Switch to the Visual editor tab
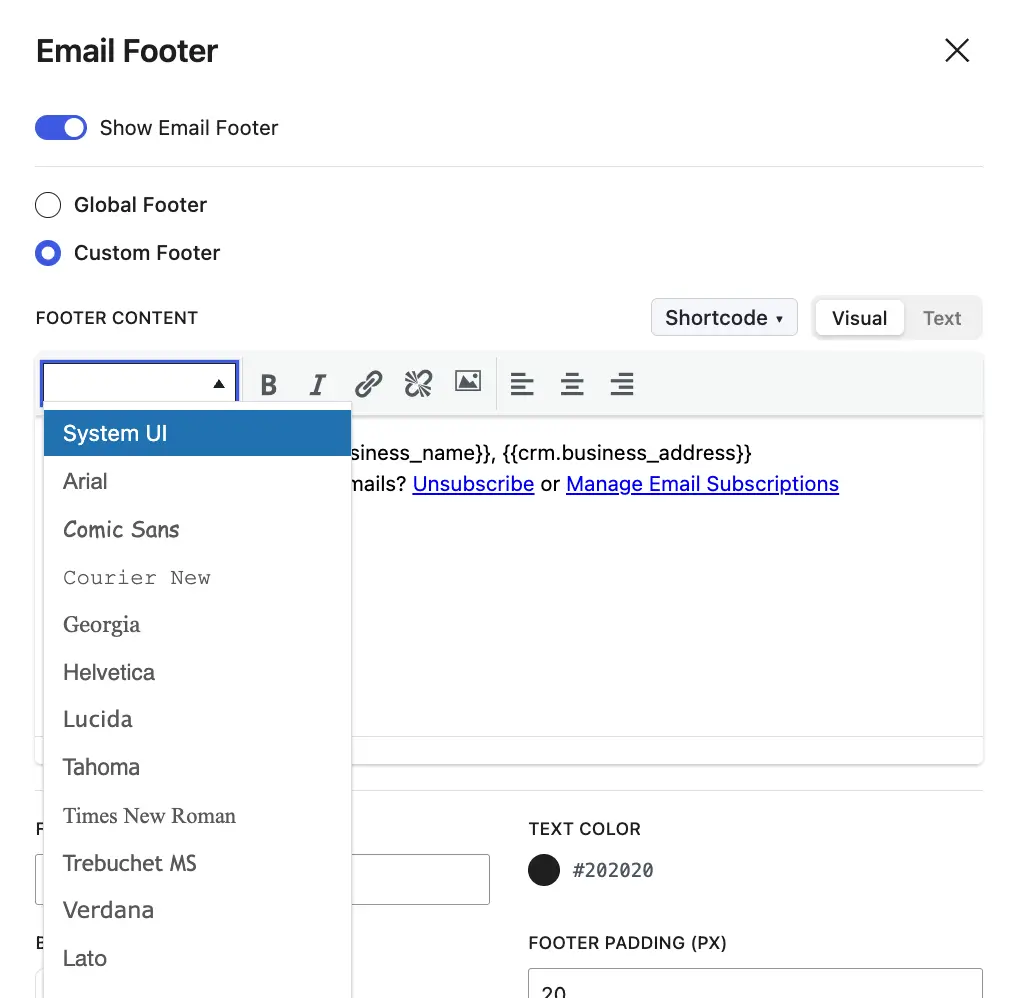Viewport: 1016px width, 998px height. pyautogui.click(x=859, y=318)
